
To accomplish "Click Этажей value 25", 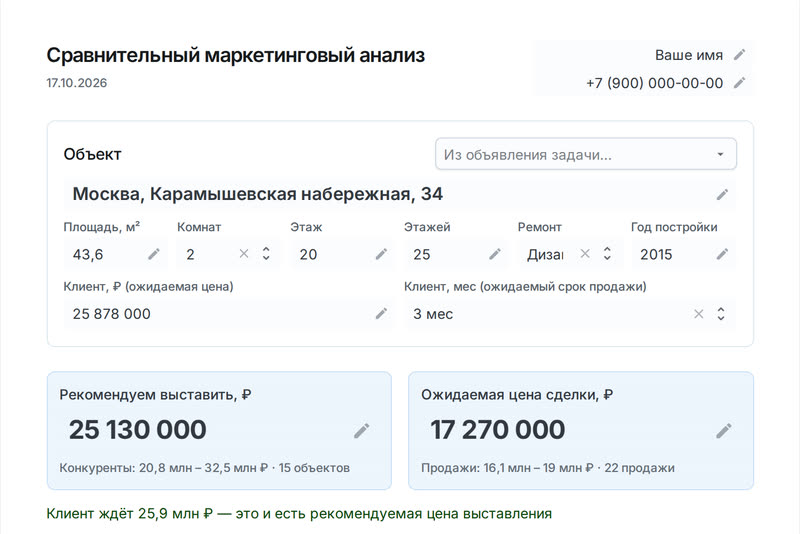I will coord(422,254).
